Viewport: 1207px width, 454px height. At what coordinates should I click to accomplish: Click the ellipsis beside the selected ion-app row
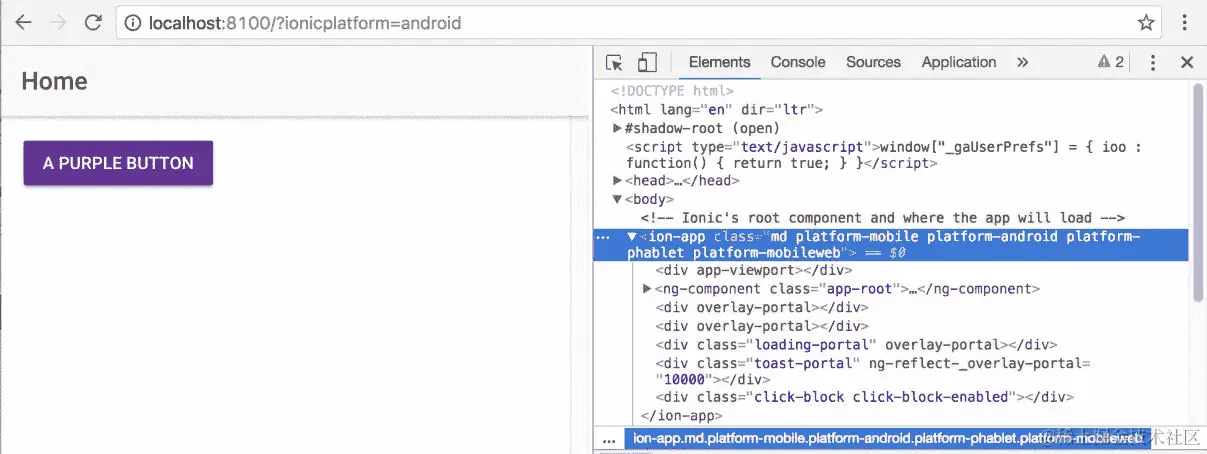(x=603, y=238)
